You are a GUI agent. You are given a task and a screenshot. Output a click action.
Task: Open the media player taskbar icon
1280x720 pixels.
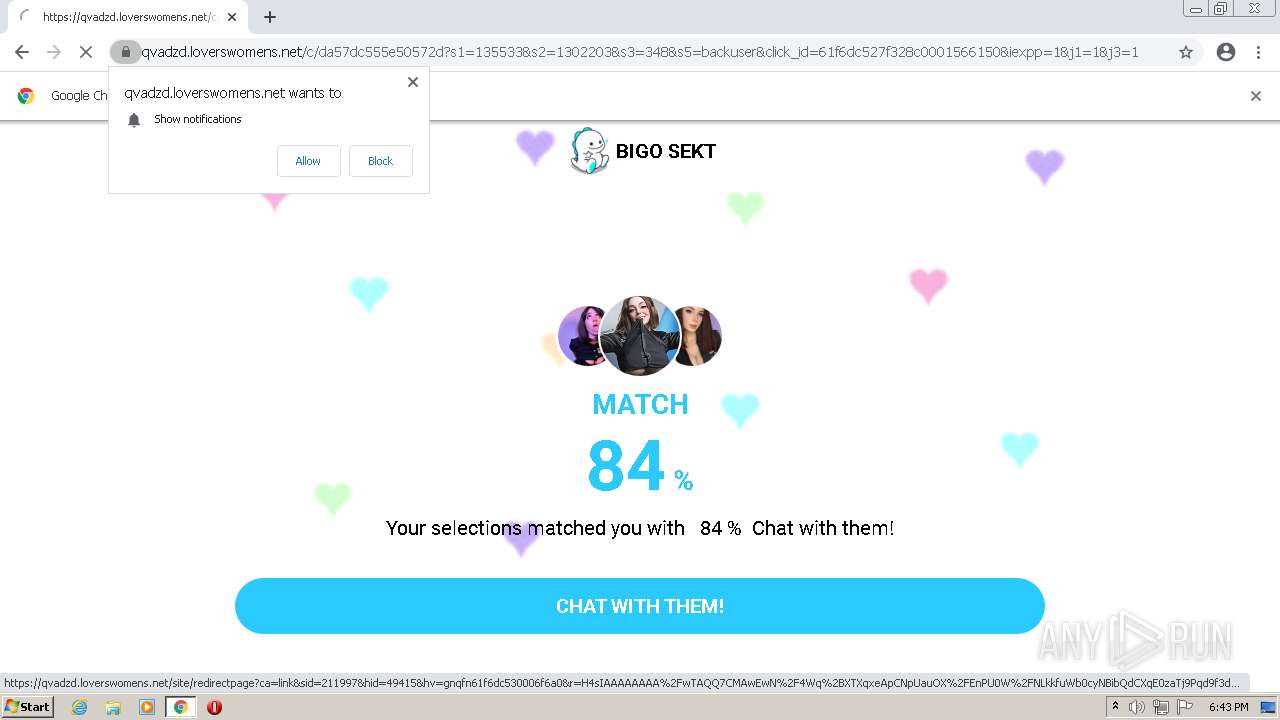(x=147, y=707)
